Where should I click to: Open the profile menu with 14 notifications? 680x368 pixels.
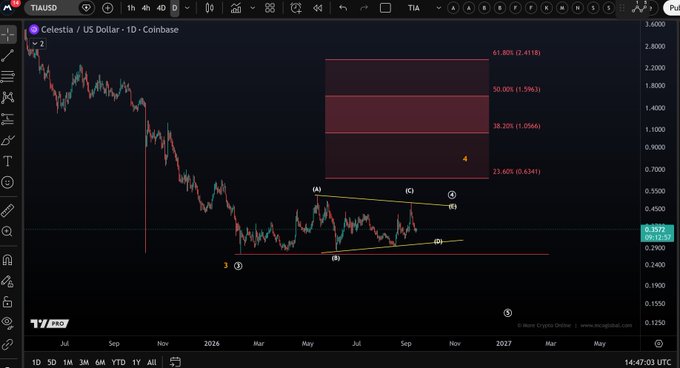tap(9, 7)
